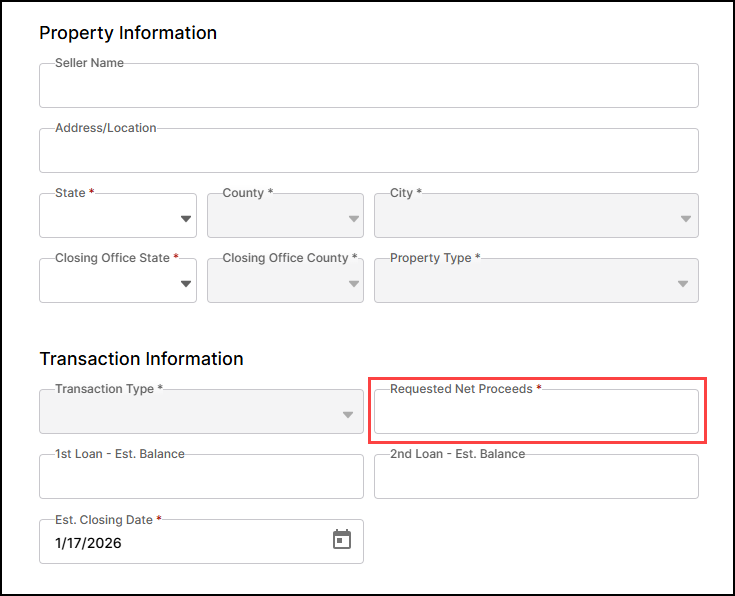Screen dimensions: 735x596
Task: Focus the Requested Net Proceeds field
Action: [x=536, y=413]
